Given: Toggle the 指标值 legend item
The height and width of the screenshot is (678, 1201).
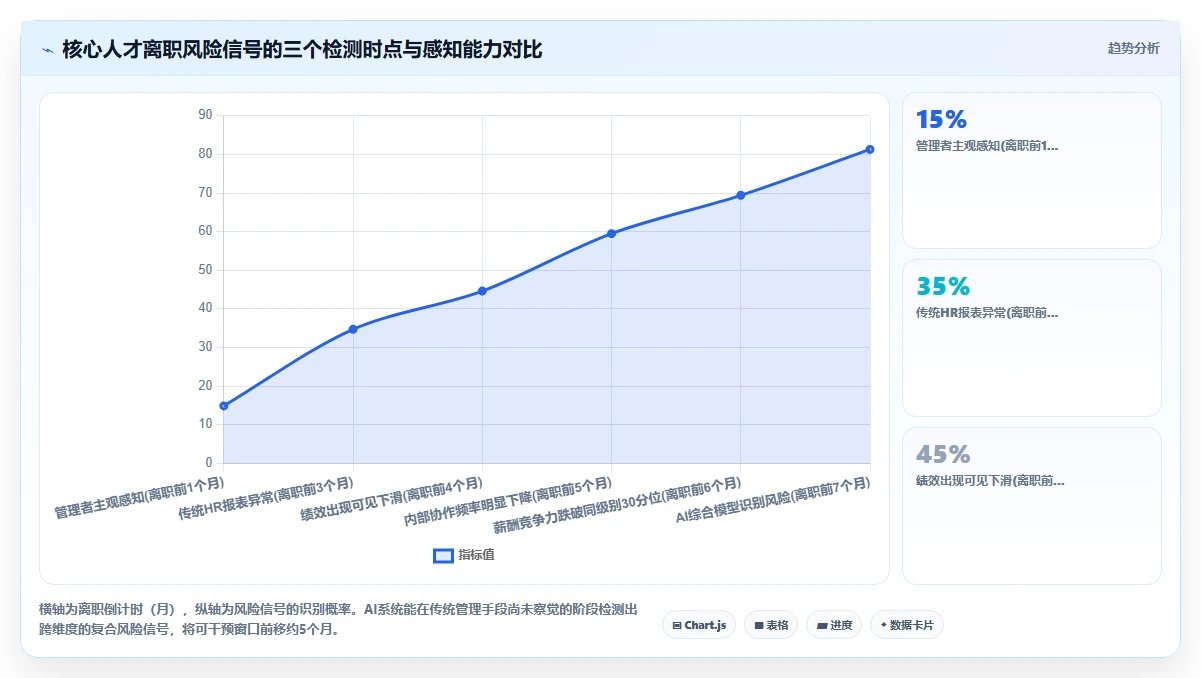Looking at the screenshot, I should point(464,555).
